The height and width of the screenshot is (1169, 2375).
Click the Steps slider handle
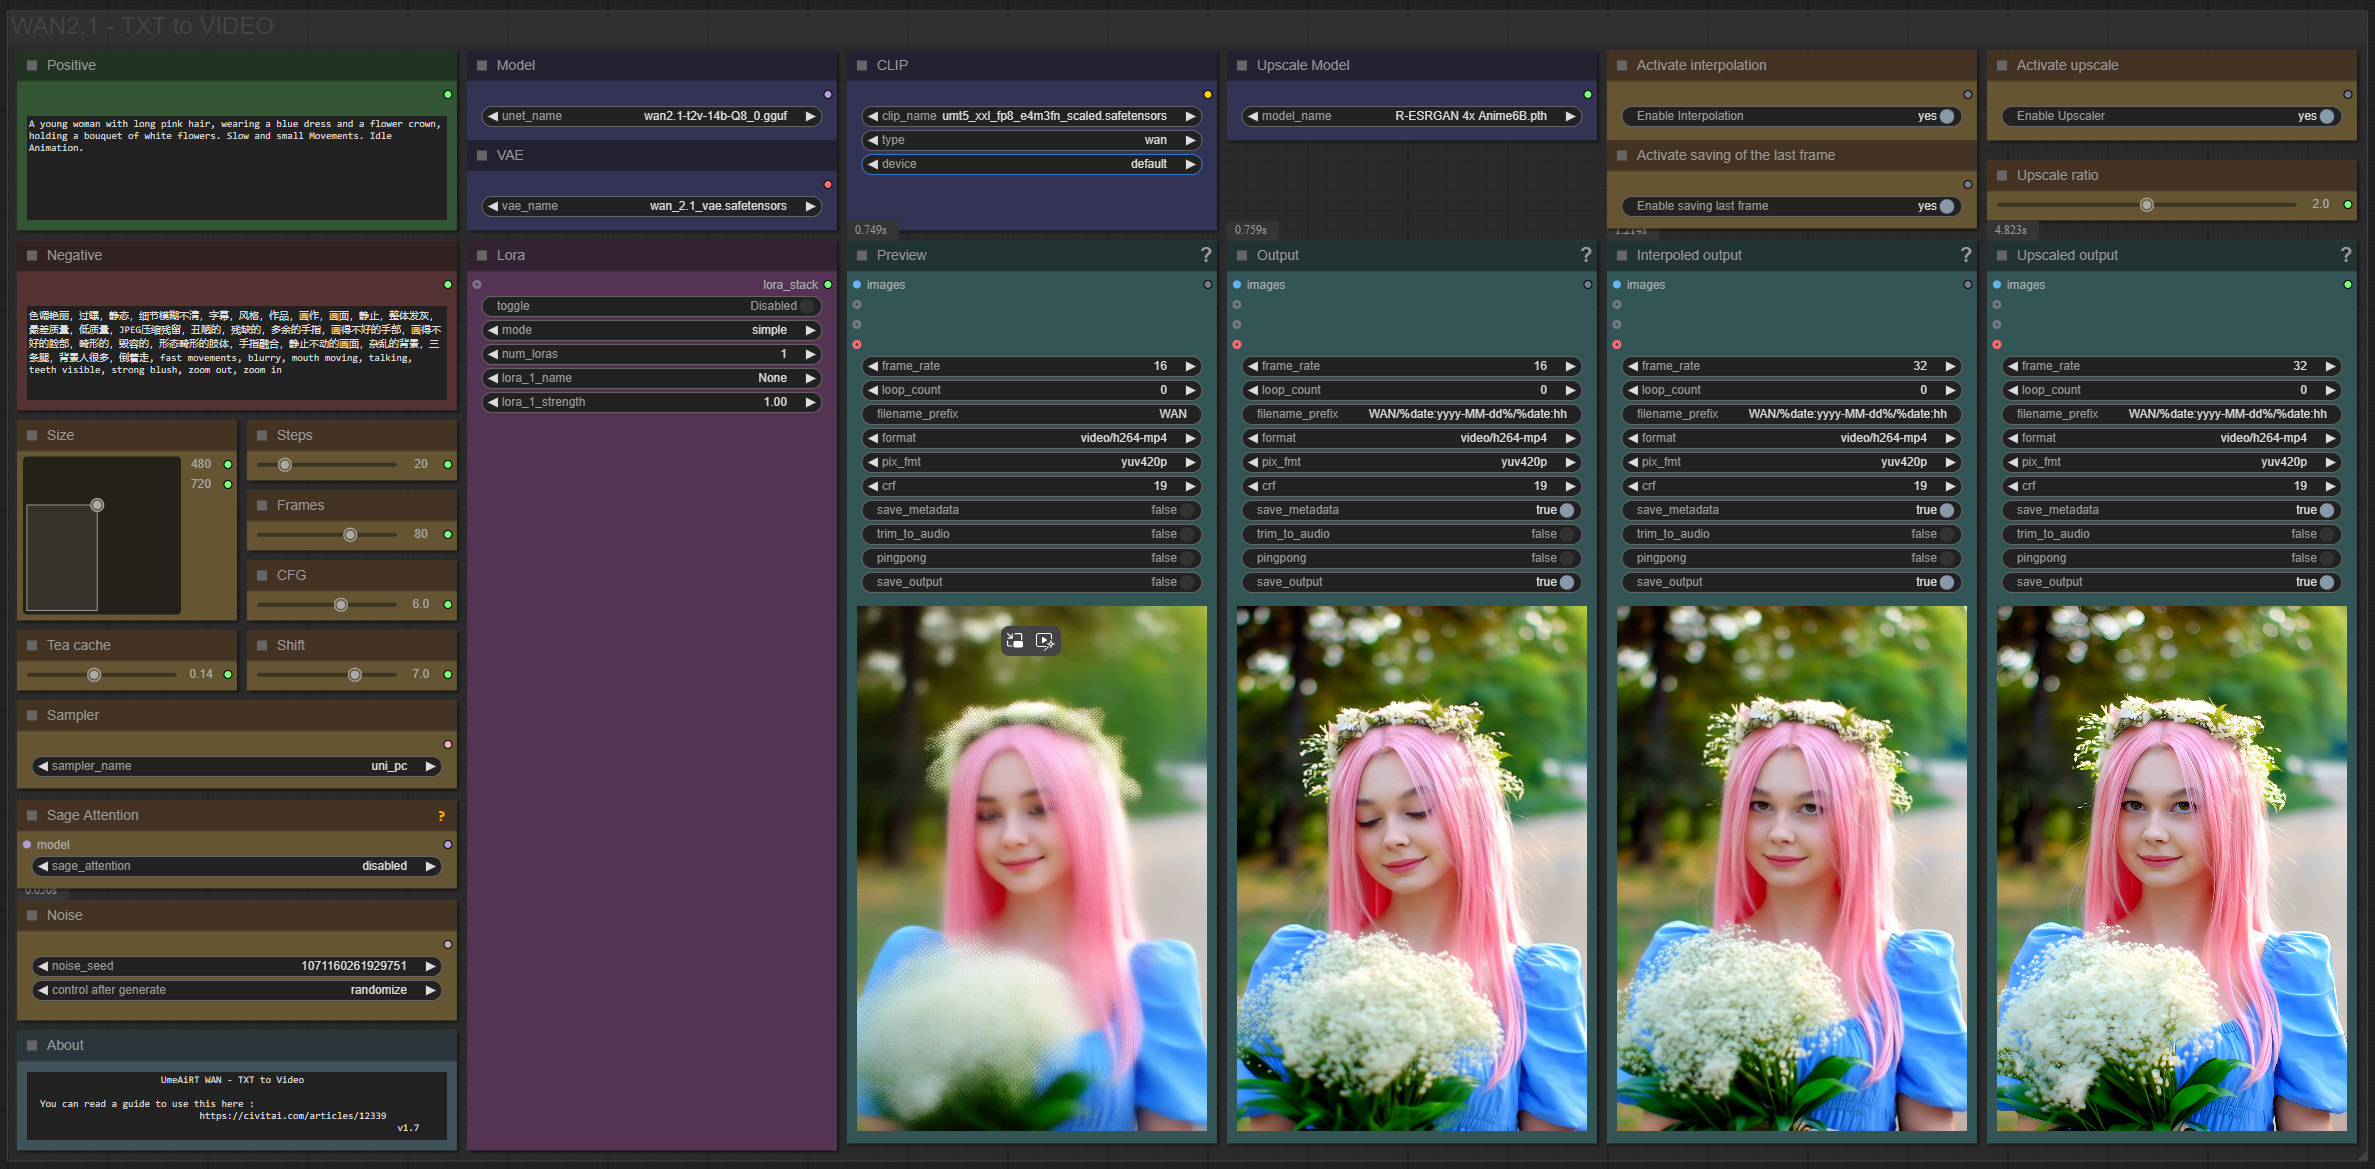pyautogui.click(x=285, y=464)
